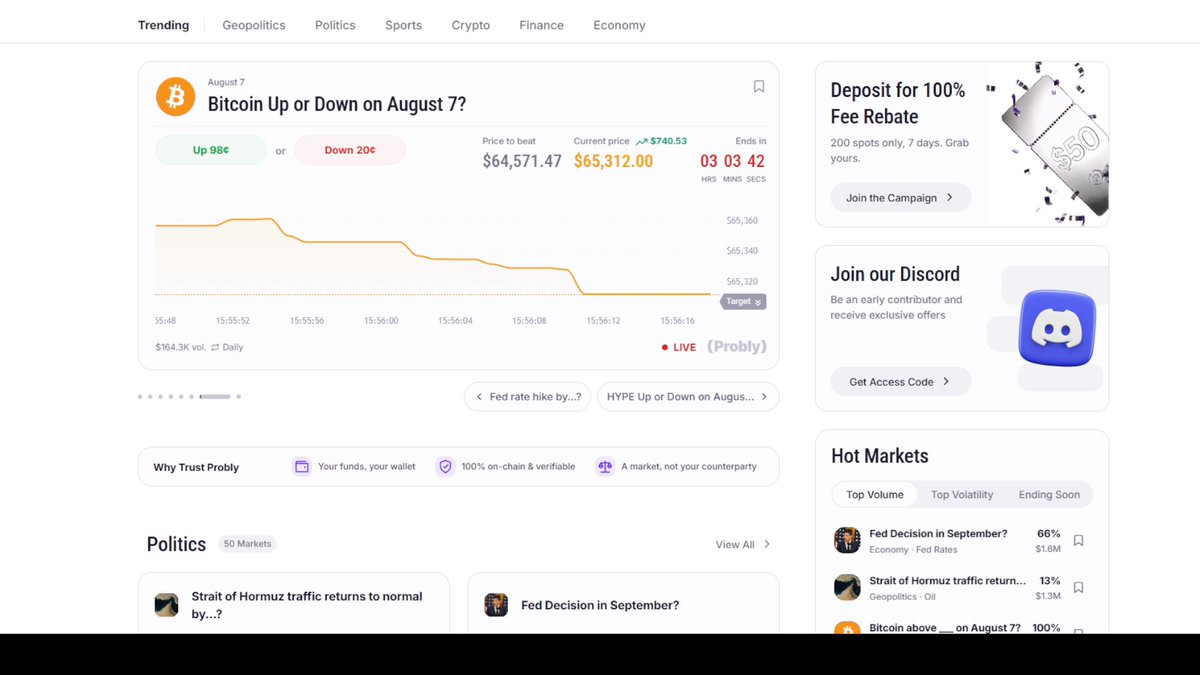This screenshot has height=675, width=1200.
Task: Click Strait of Hormuz politics card thumbnail
Action: tap(166, 605)
